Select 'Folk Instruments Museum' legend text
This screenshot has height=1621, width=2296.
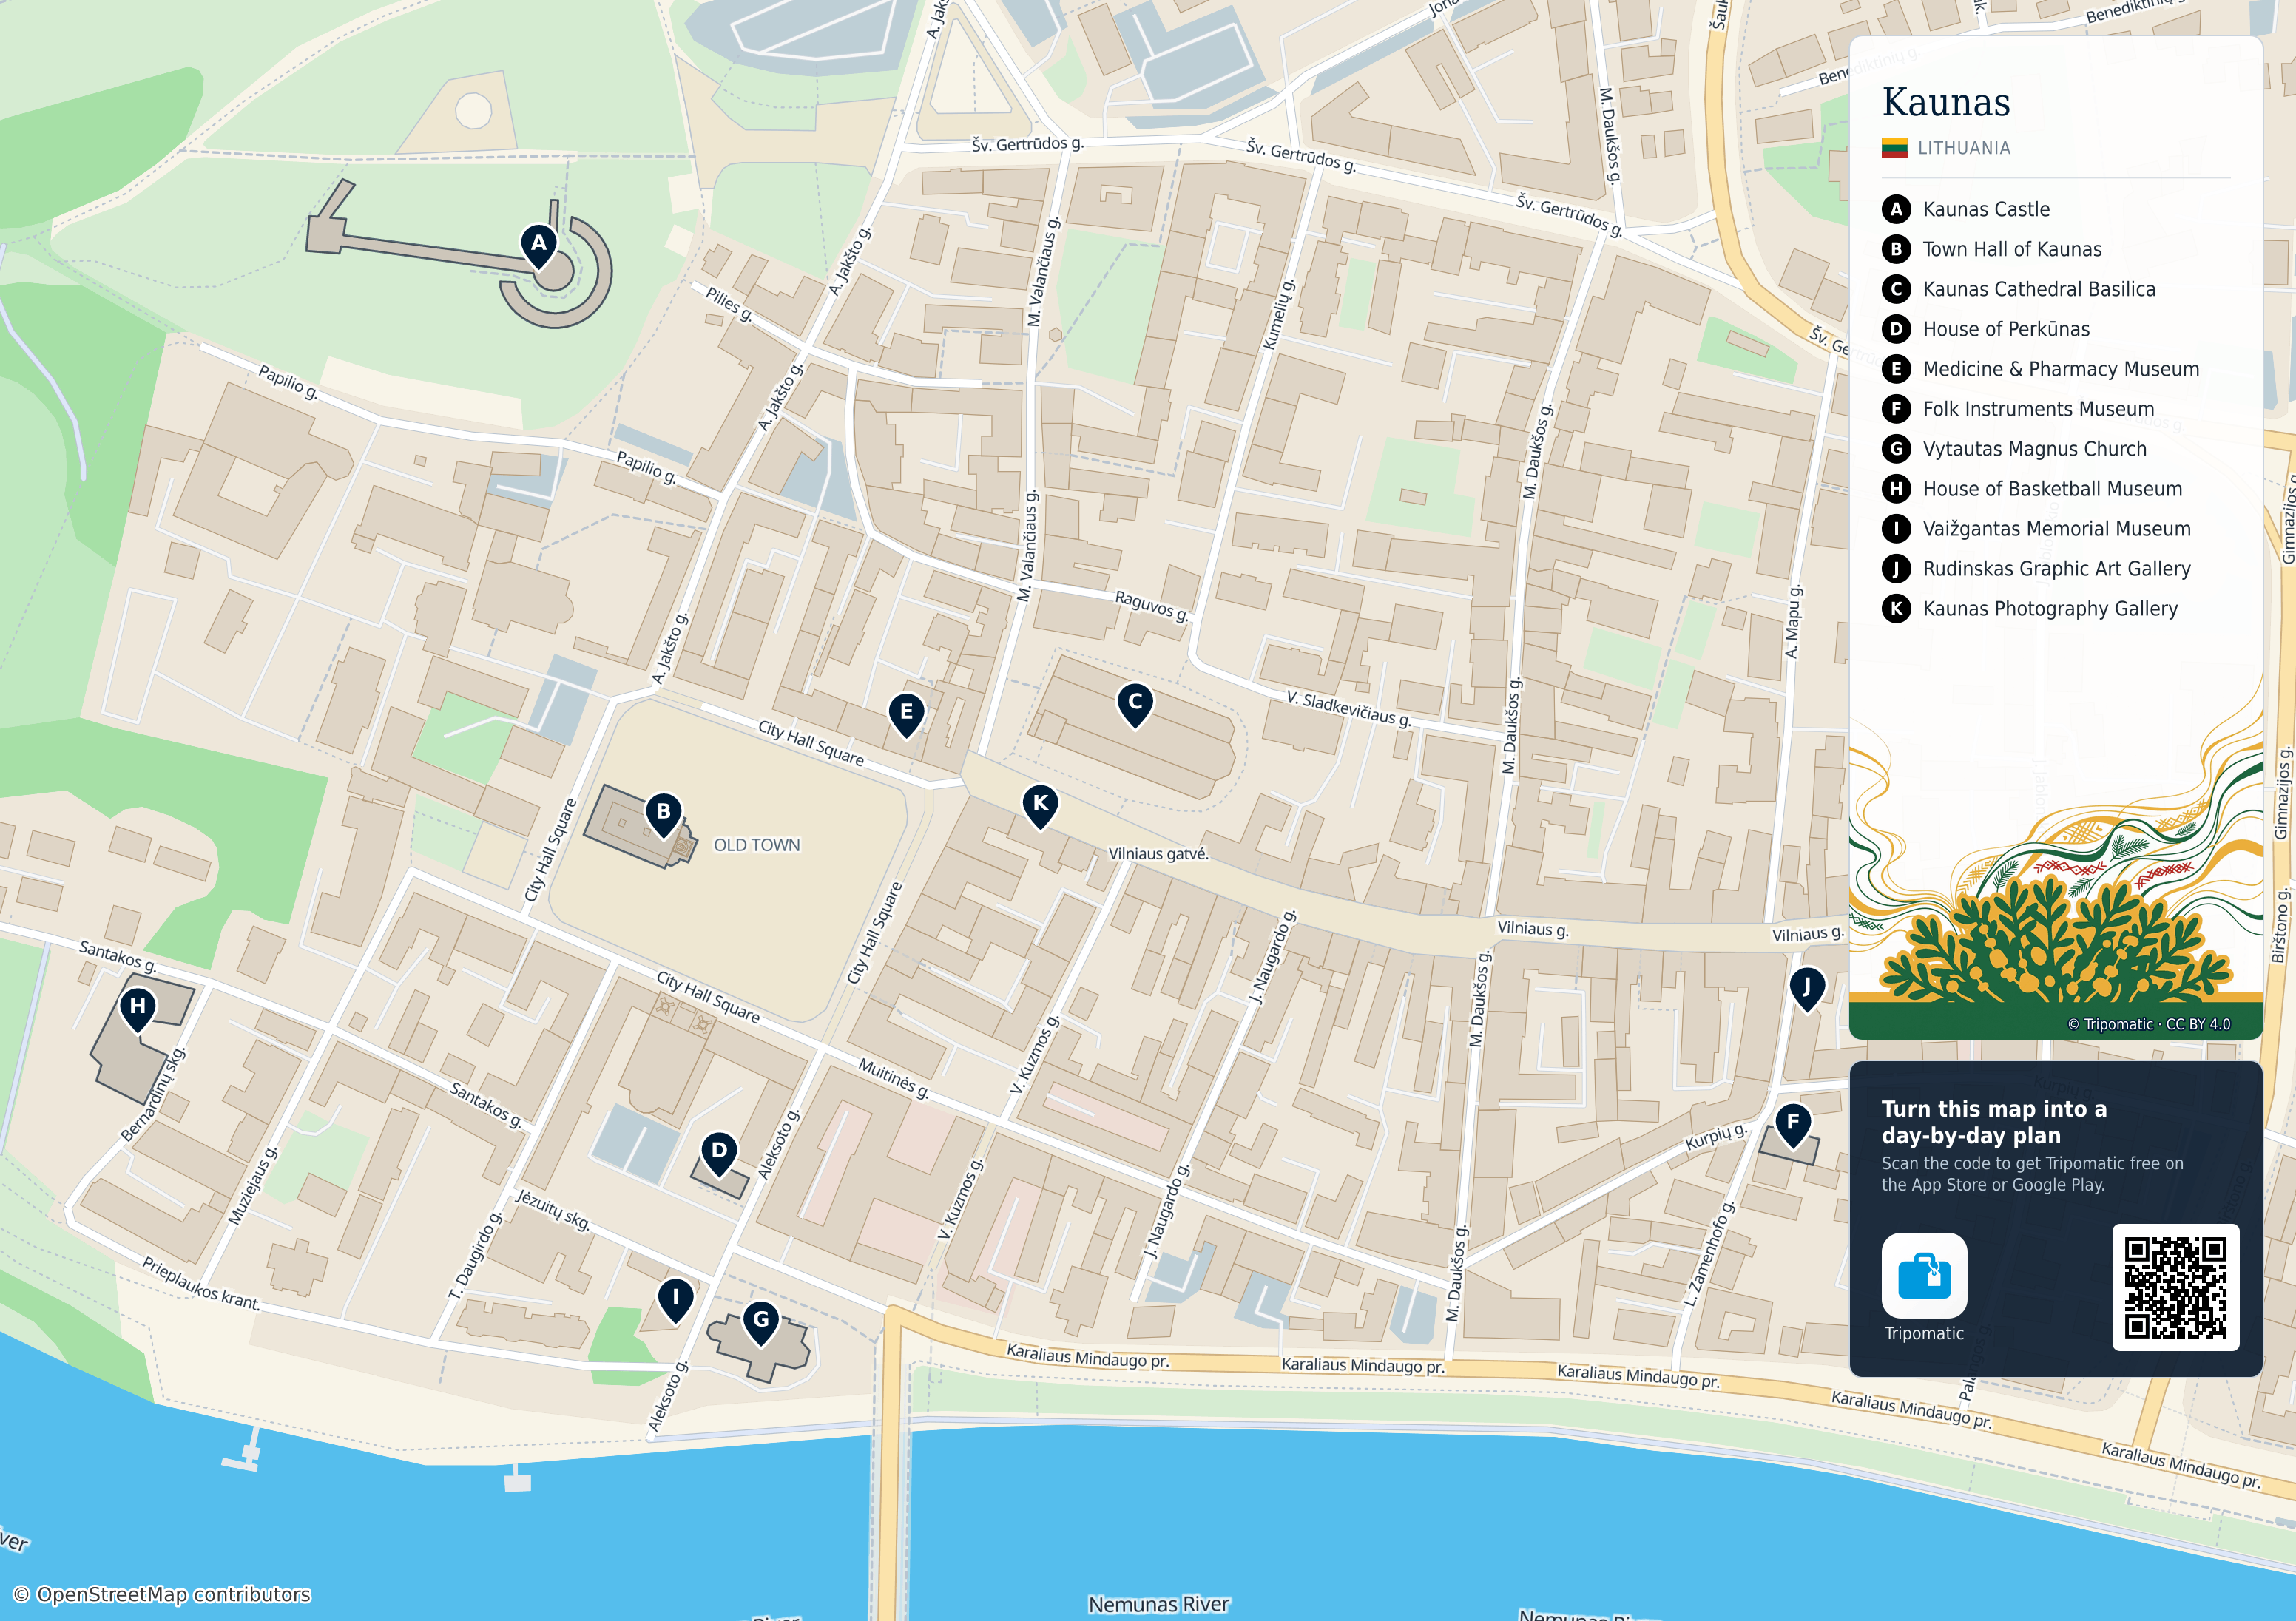[2038, 409]
